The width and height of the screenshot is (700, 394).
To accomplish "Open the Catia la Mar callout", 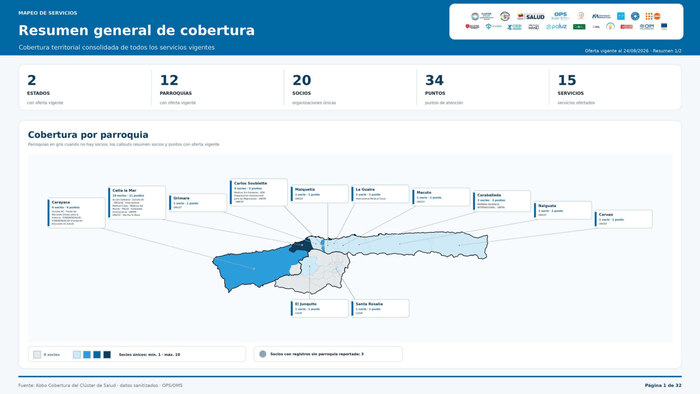I will pos(137,203).
